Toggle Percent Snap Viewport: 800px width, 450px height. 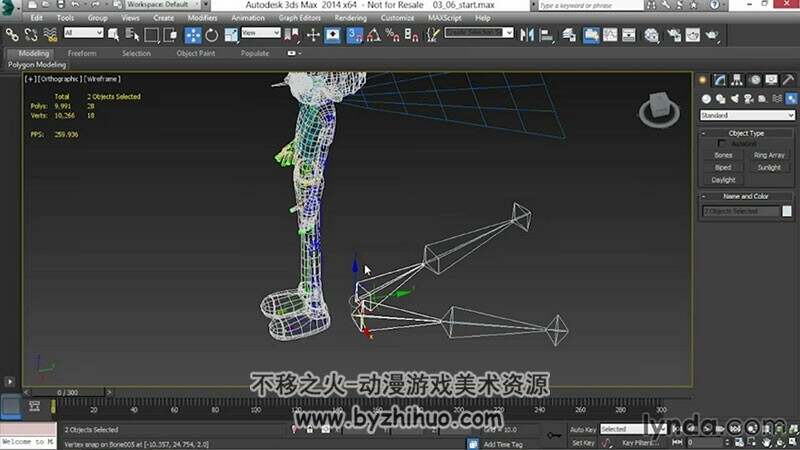(x=392, y=35)
